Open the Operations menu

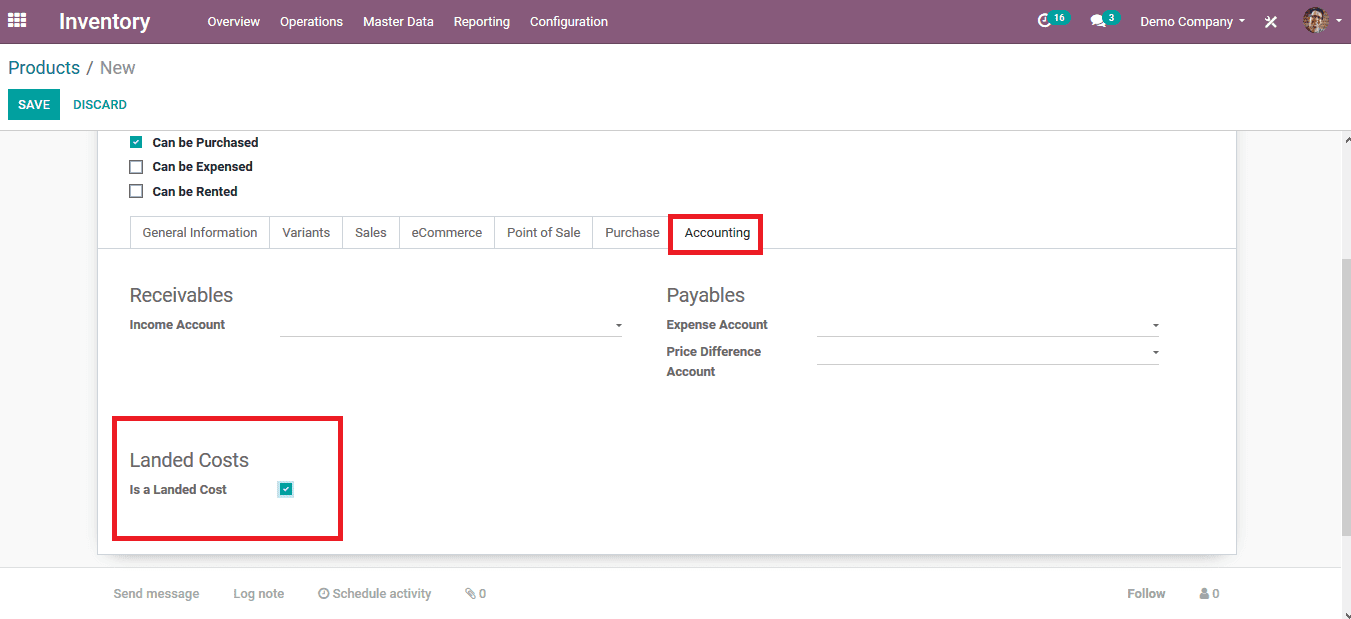point(311,21)
